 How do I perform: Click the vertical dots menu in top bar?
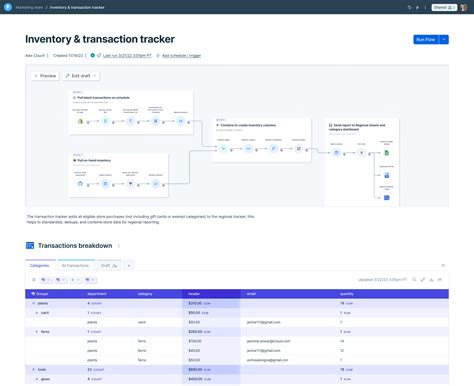(x=425, y=7)
